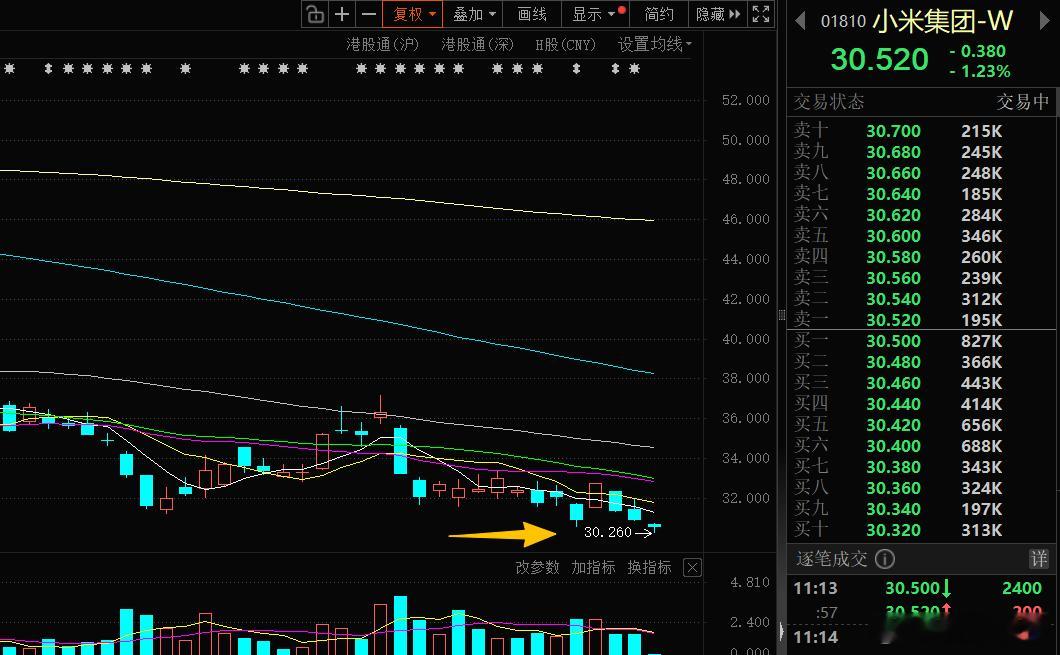Go to previous stock with left arrow
Viewport: 1060px width, 655px height.
pyautogui.click(x=800, y=21)
